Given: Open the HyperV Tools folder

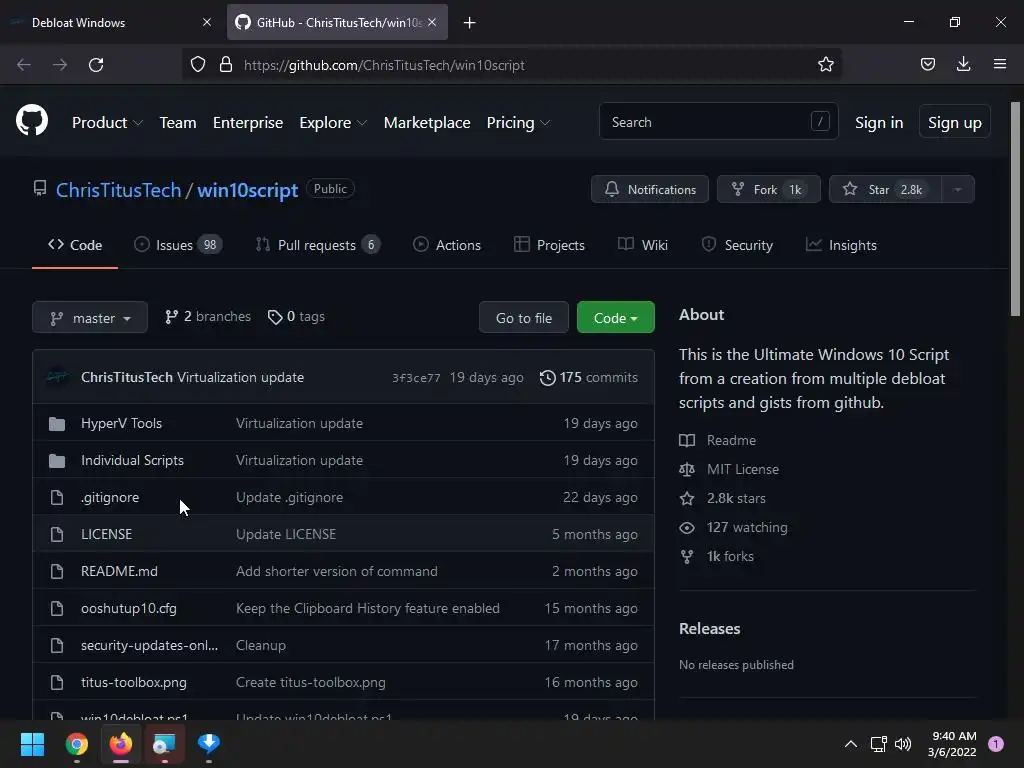Looking at the screenshot, I should (121, 423).
